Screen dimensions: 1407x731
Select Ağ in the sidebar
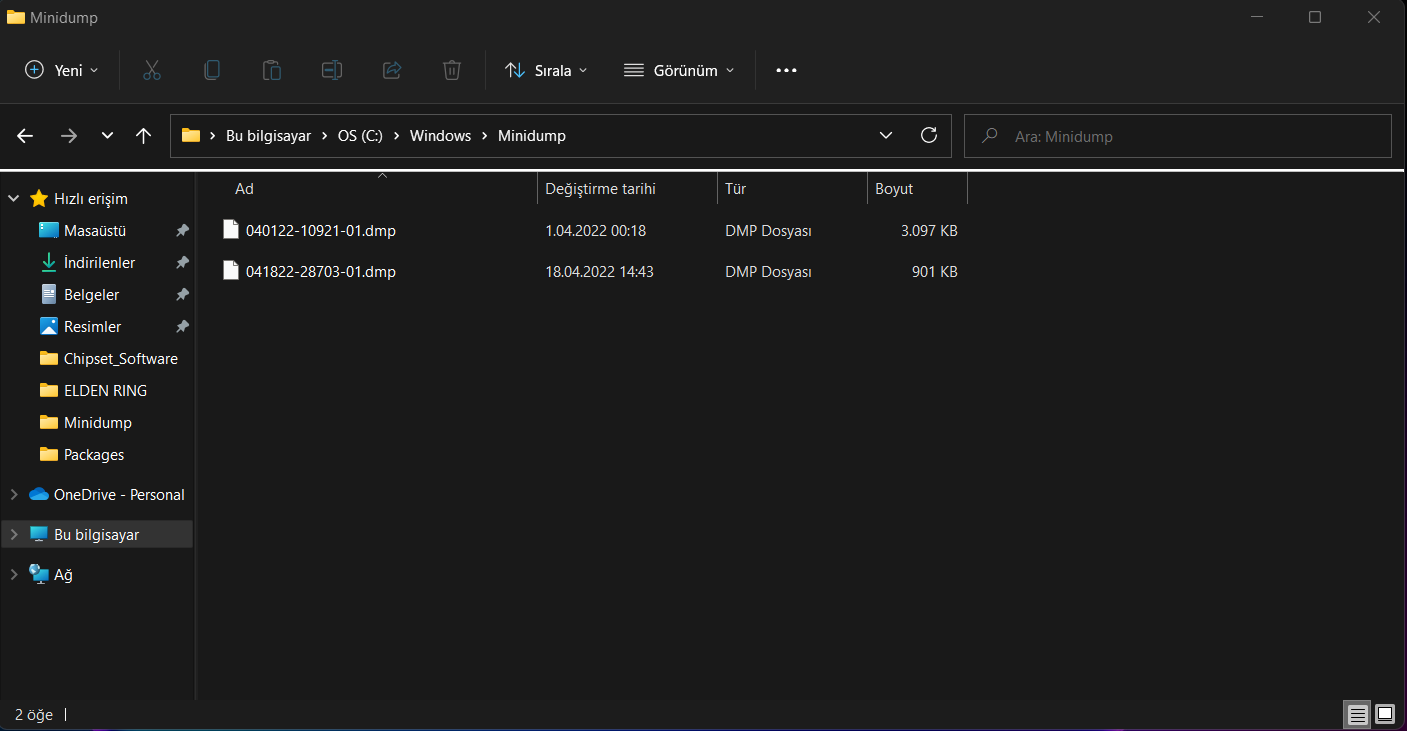coord(63,575)
